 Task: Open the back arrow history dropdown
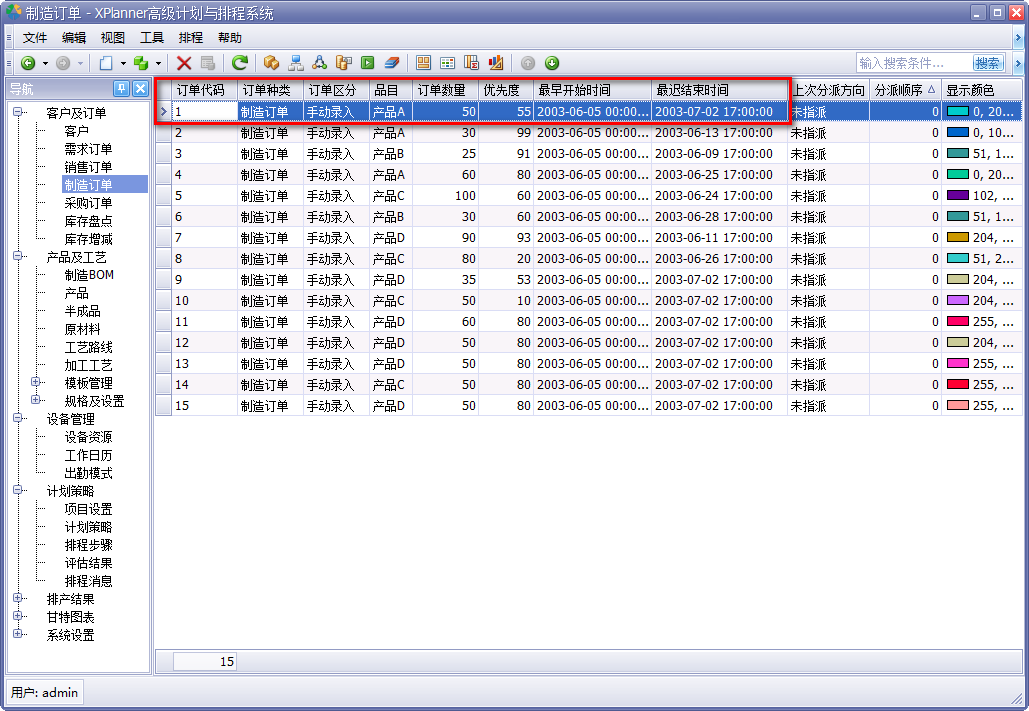(x=45, y=63)
